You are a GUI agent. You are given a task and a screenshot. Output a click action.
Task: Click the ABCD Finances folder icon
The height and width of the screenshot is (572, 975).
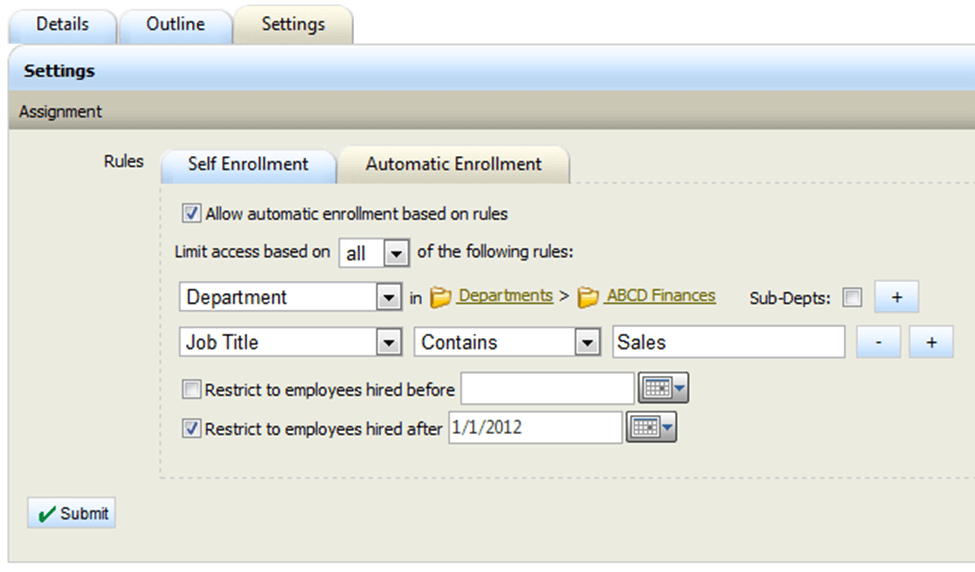588,297
